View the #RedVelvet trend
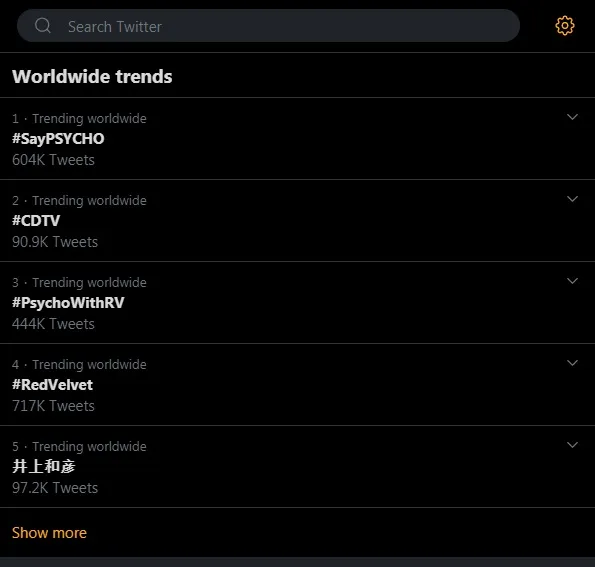Image resolution: width=595 pixels, height=567 pixels. pos(52,385)
